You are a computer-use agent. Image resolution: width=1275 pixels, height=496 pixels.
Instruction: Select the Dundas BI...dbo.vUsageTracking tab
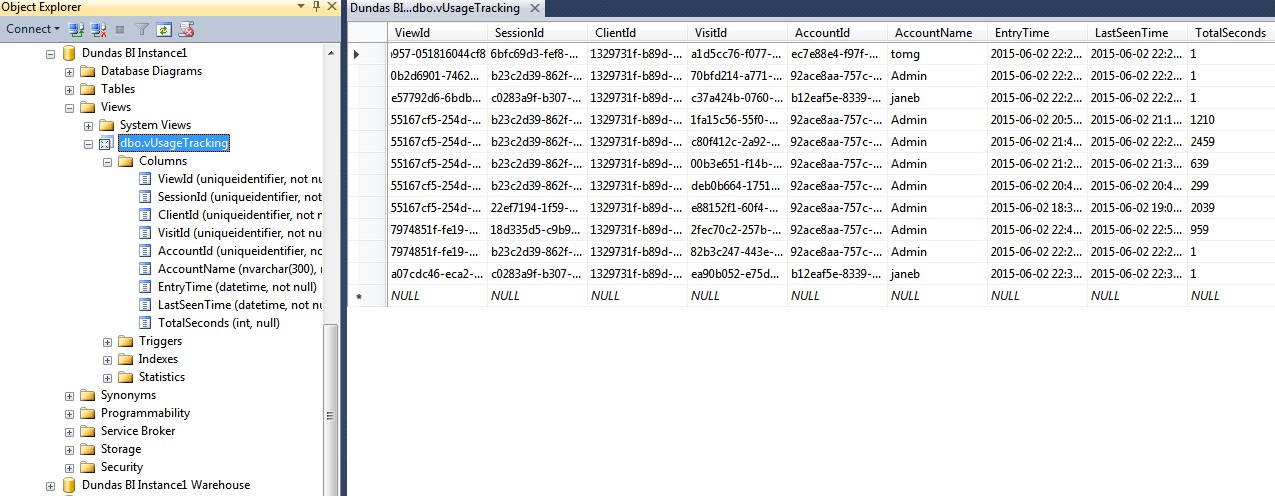[435, 8]
